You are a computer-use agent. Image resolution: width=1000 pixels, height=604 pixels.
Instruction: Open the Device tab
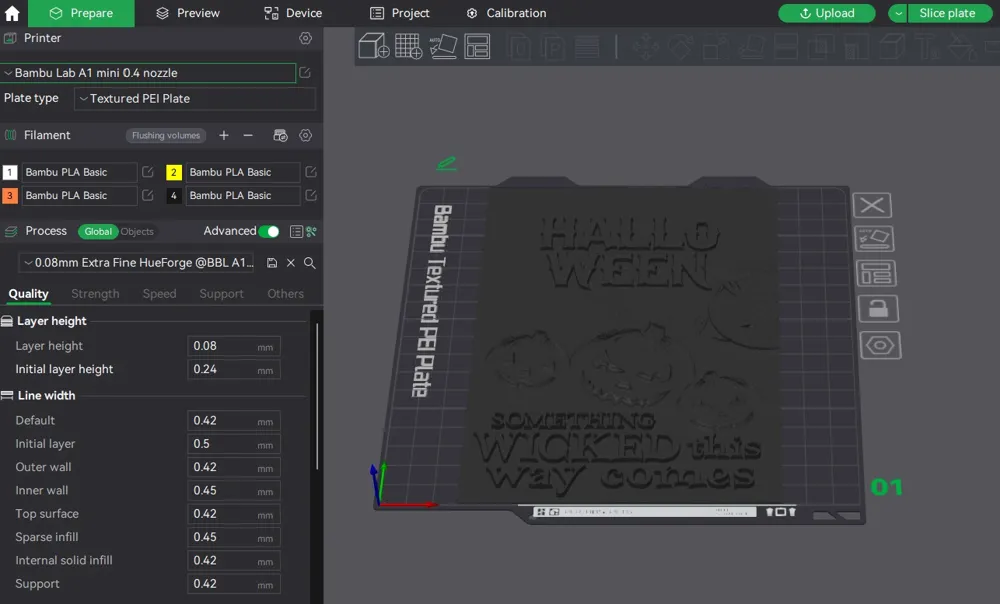coord(293,13)
